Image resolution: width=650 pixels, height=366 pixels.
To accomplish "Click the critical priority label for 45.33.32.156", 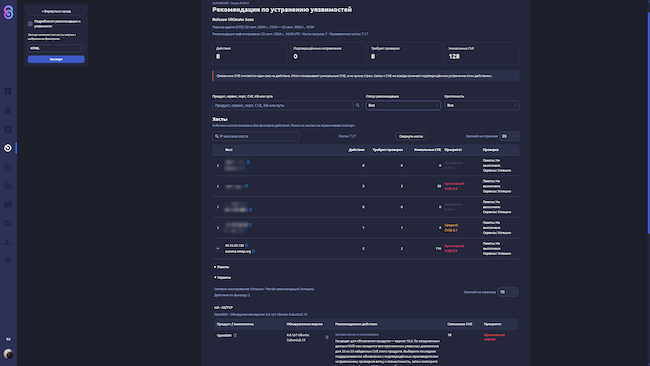I will click(x=454, y=248).
